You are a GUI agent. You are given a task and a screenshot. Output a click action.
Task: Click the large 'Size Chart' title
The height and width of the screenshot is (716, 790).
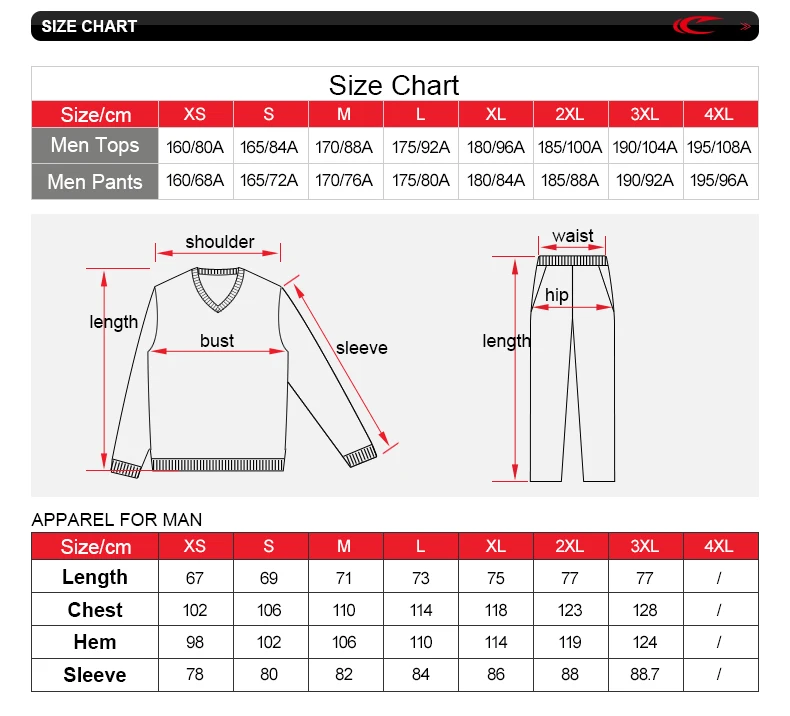tap(394, 85)
